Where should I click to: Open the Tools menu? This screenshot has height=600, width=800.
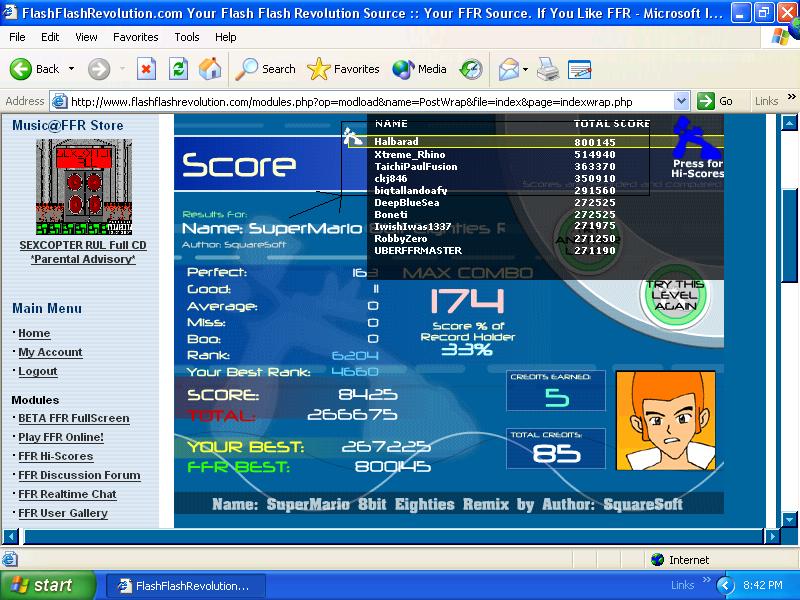[x=187, y=37]
